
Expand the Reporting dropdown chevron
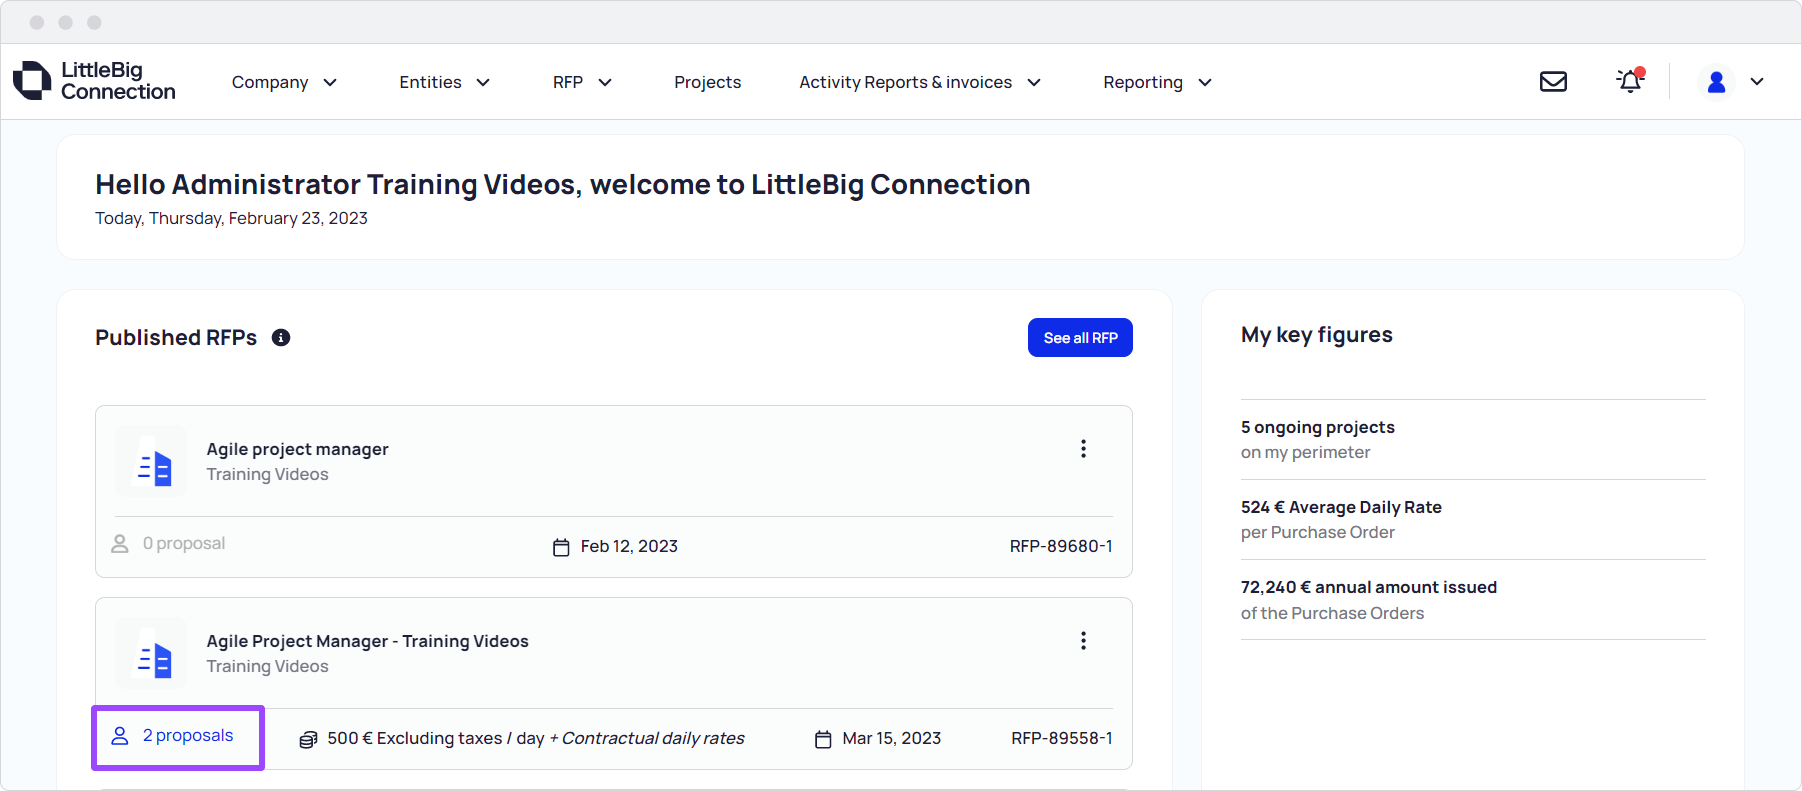coord(1205,83)
